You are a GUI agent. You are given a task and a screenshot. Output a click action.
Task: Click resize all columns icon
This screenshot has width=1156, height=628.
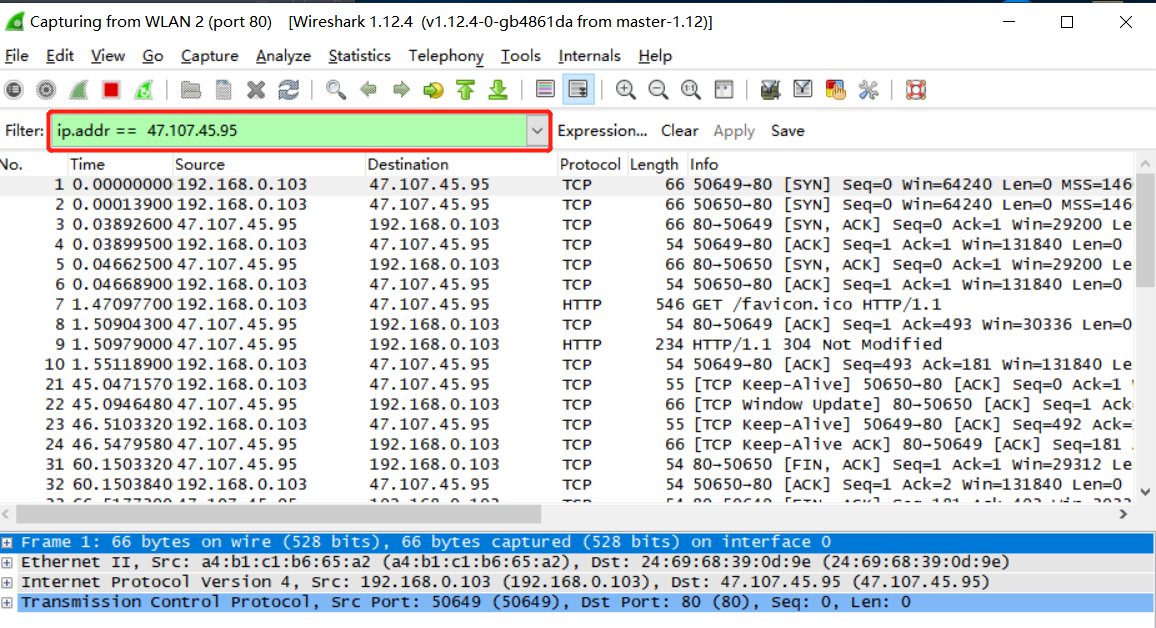tap(723, 90)
